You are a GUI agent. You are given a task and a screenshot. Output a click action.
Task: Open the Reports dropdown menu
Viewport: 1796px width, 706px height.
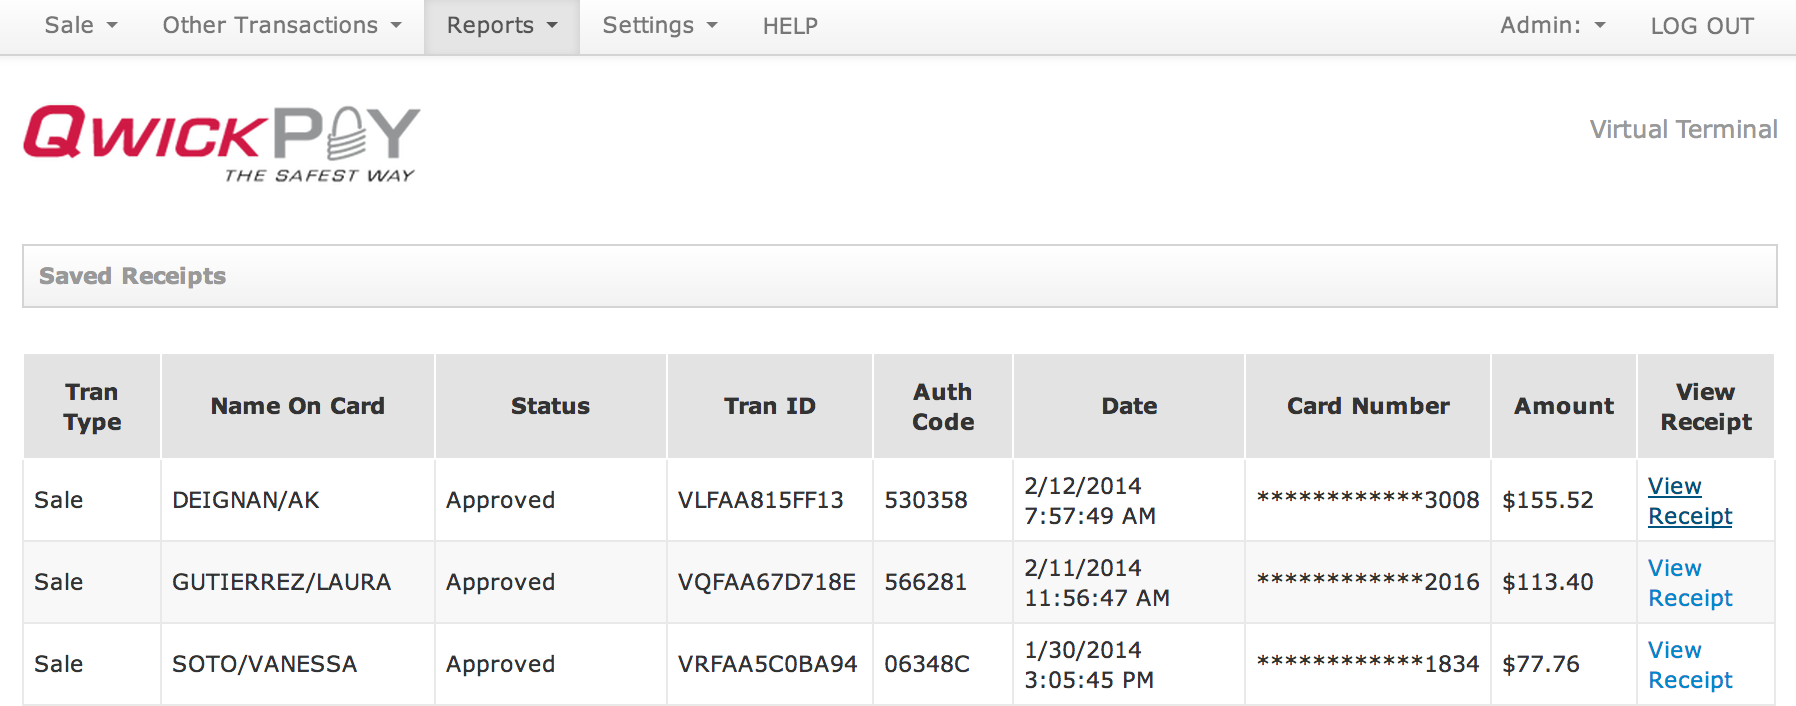[x=501, y=26]
